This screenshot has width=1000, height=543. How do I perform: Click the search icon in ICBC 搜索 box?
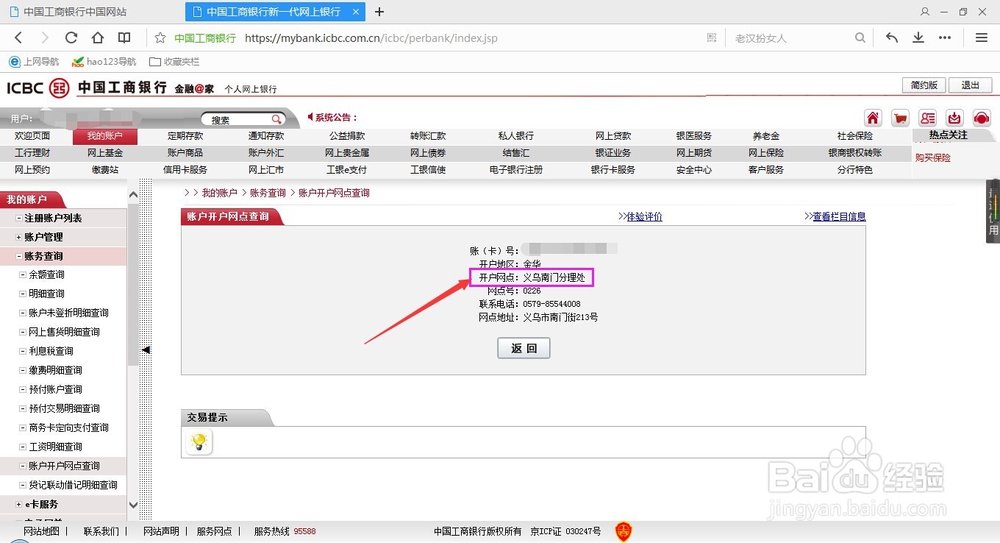(x=276, y=119)
